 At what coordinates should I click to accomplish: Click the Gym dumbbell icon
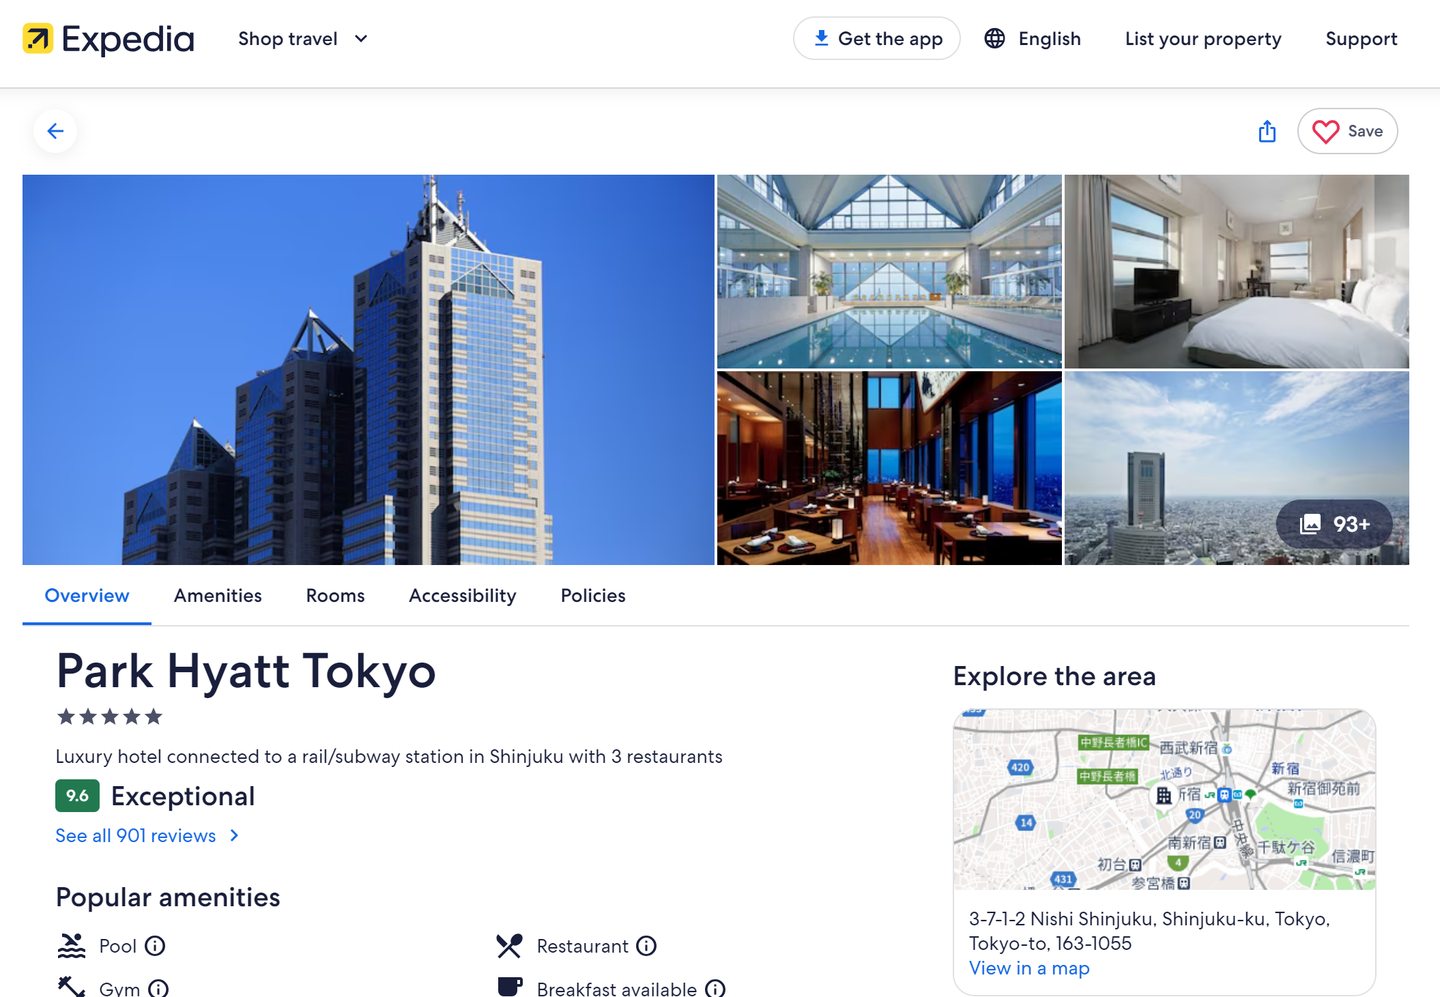(71, 987)
